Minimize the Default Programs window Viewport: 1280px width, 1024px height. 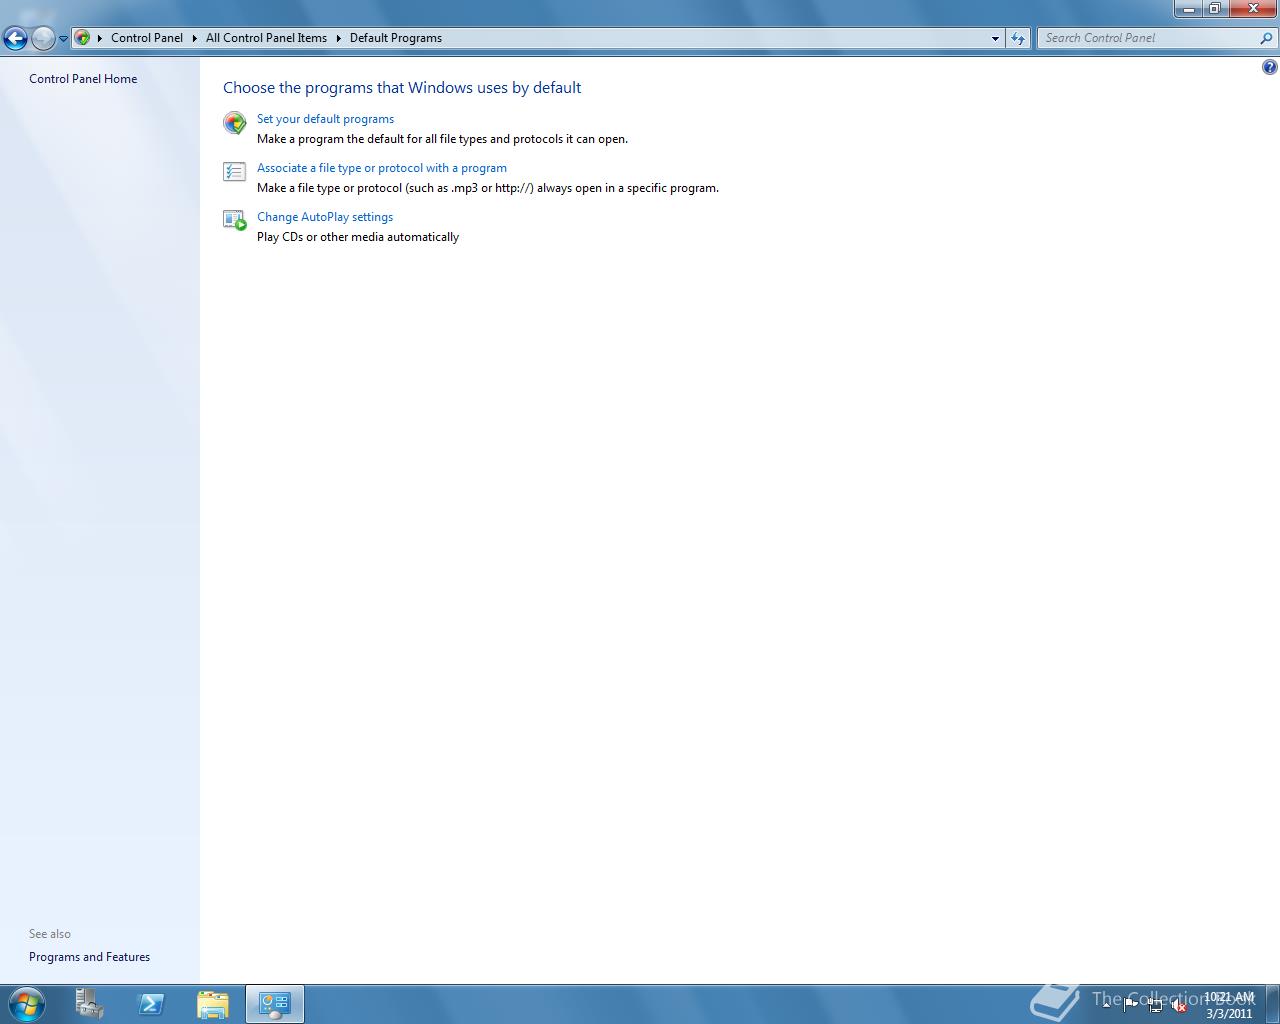1188,8
